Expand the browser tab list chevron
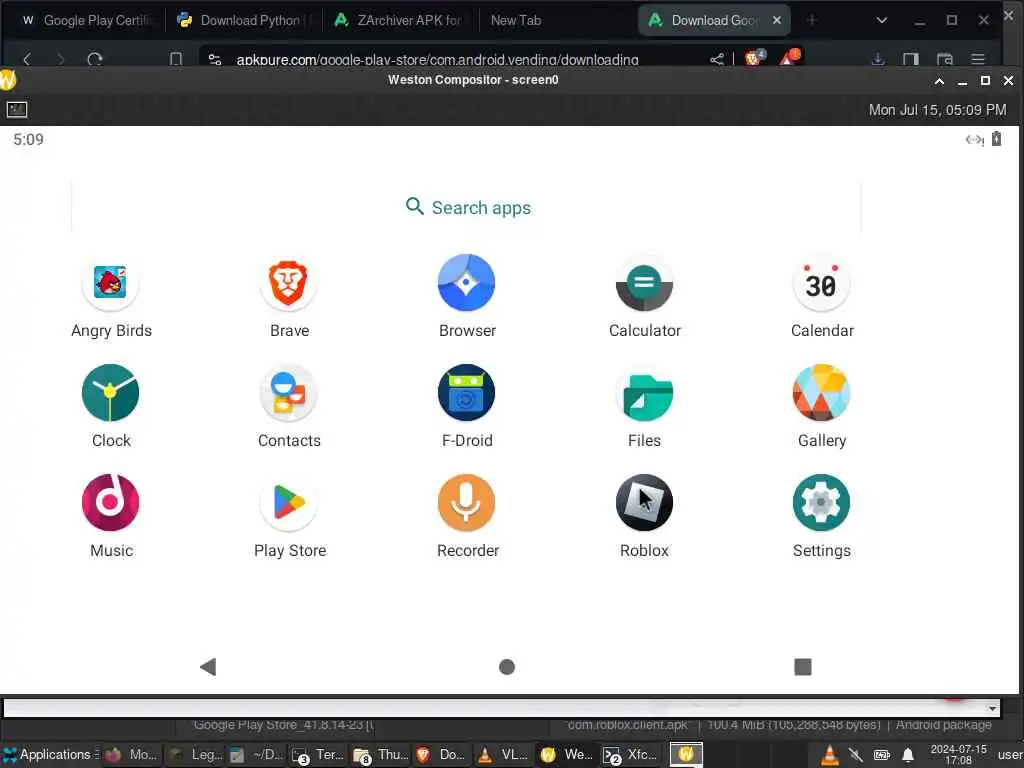This screenshot has height=768, width=1024. pos(882,20)
